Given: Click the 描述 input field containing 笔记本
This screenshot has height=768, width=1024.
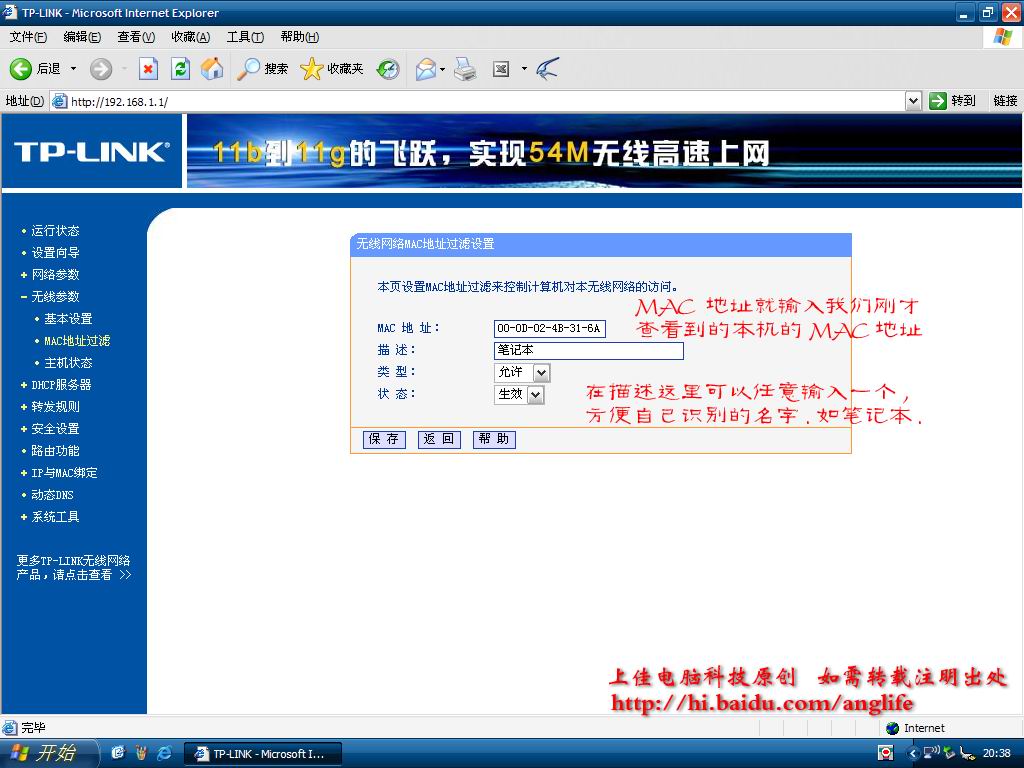Looking at the screenshot, I should tap(588, 351).
